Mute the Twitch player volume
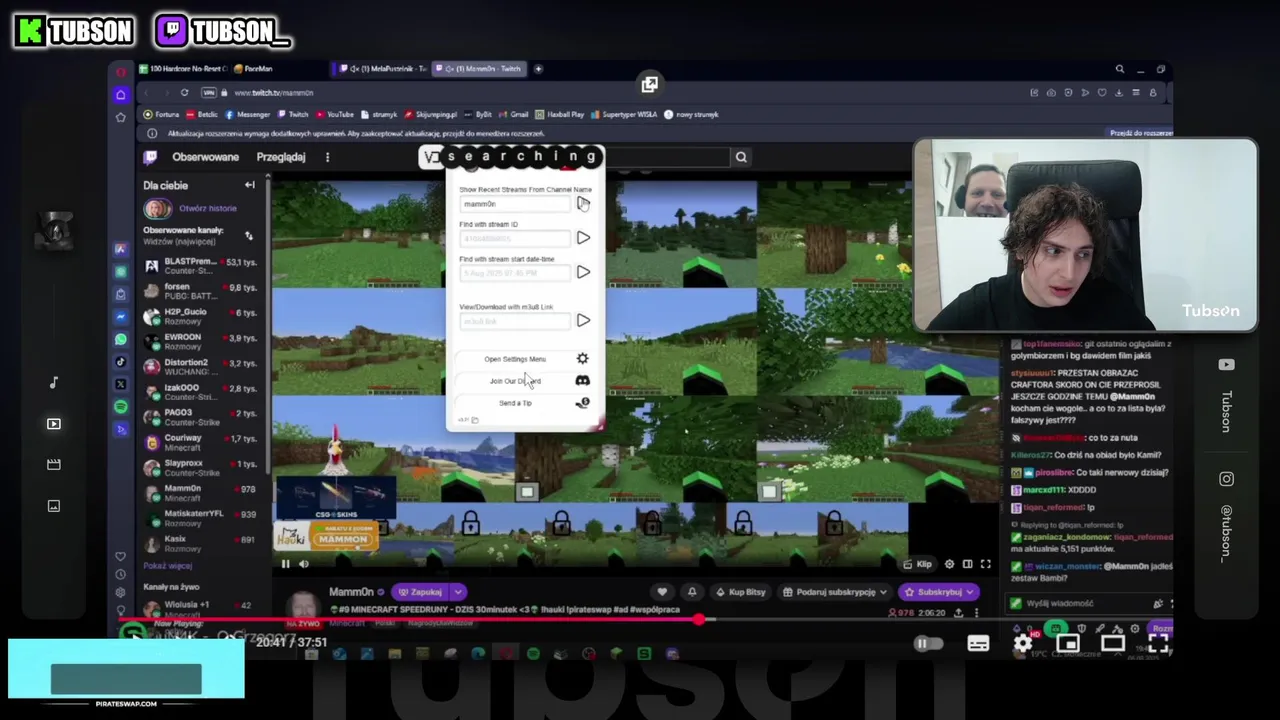 pos(304,564)
